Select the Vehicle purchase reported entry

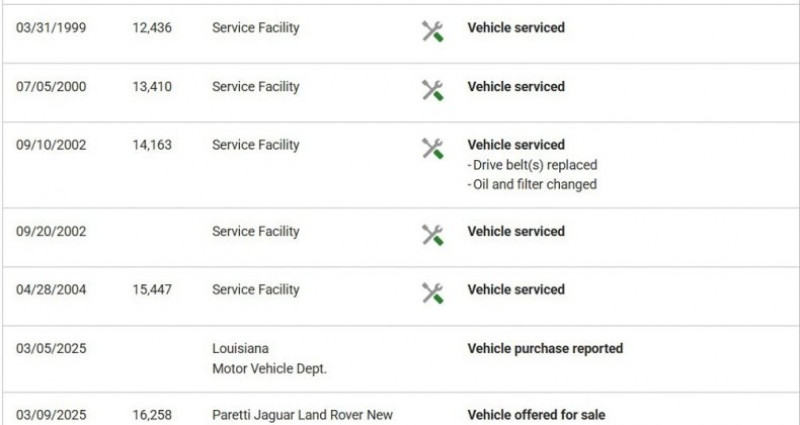pos(545,348)
